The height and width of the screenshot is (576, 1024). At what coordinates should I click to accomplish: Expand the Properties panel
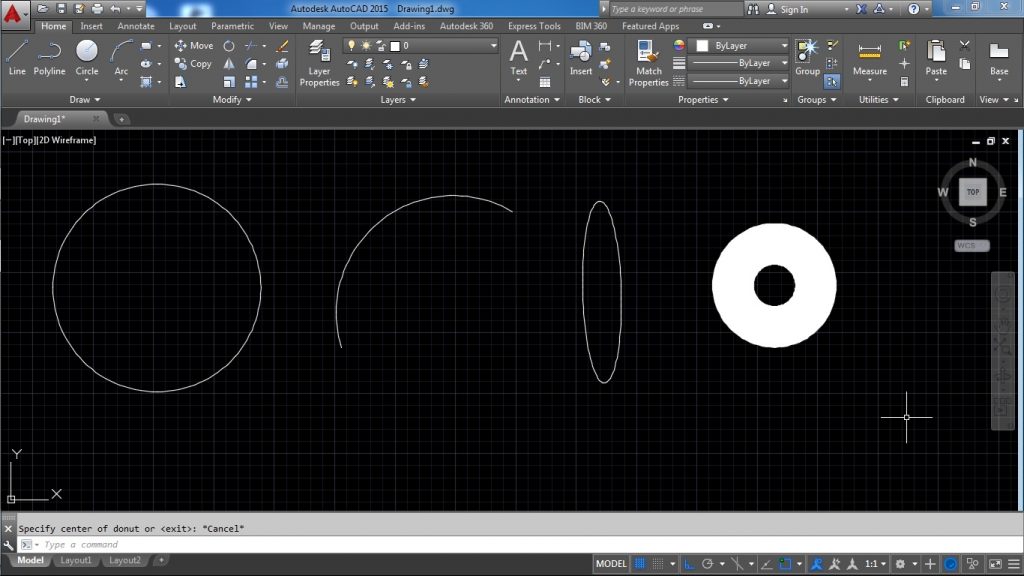click(x=703, y=100)
